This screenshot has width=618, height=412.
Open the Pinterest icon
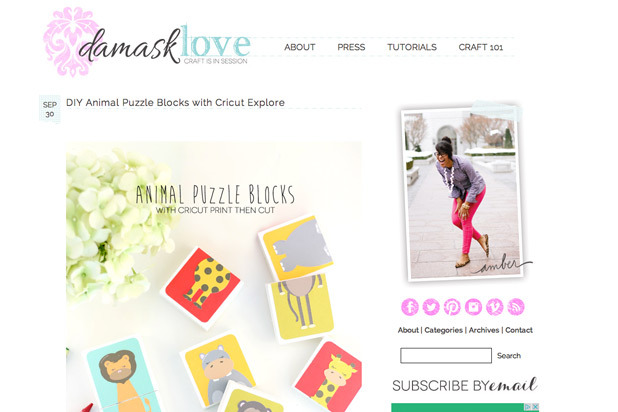452,307
